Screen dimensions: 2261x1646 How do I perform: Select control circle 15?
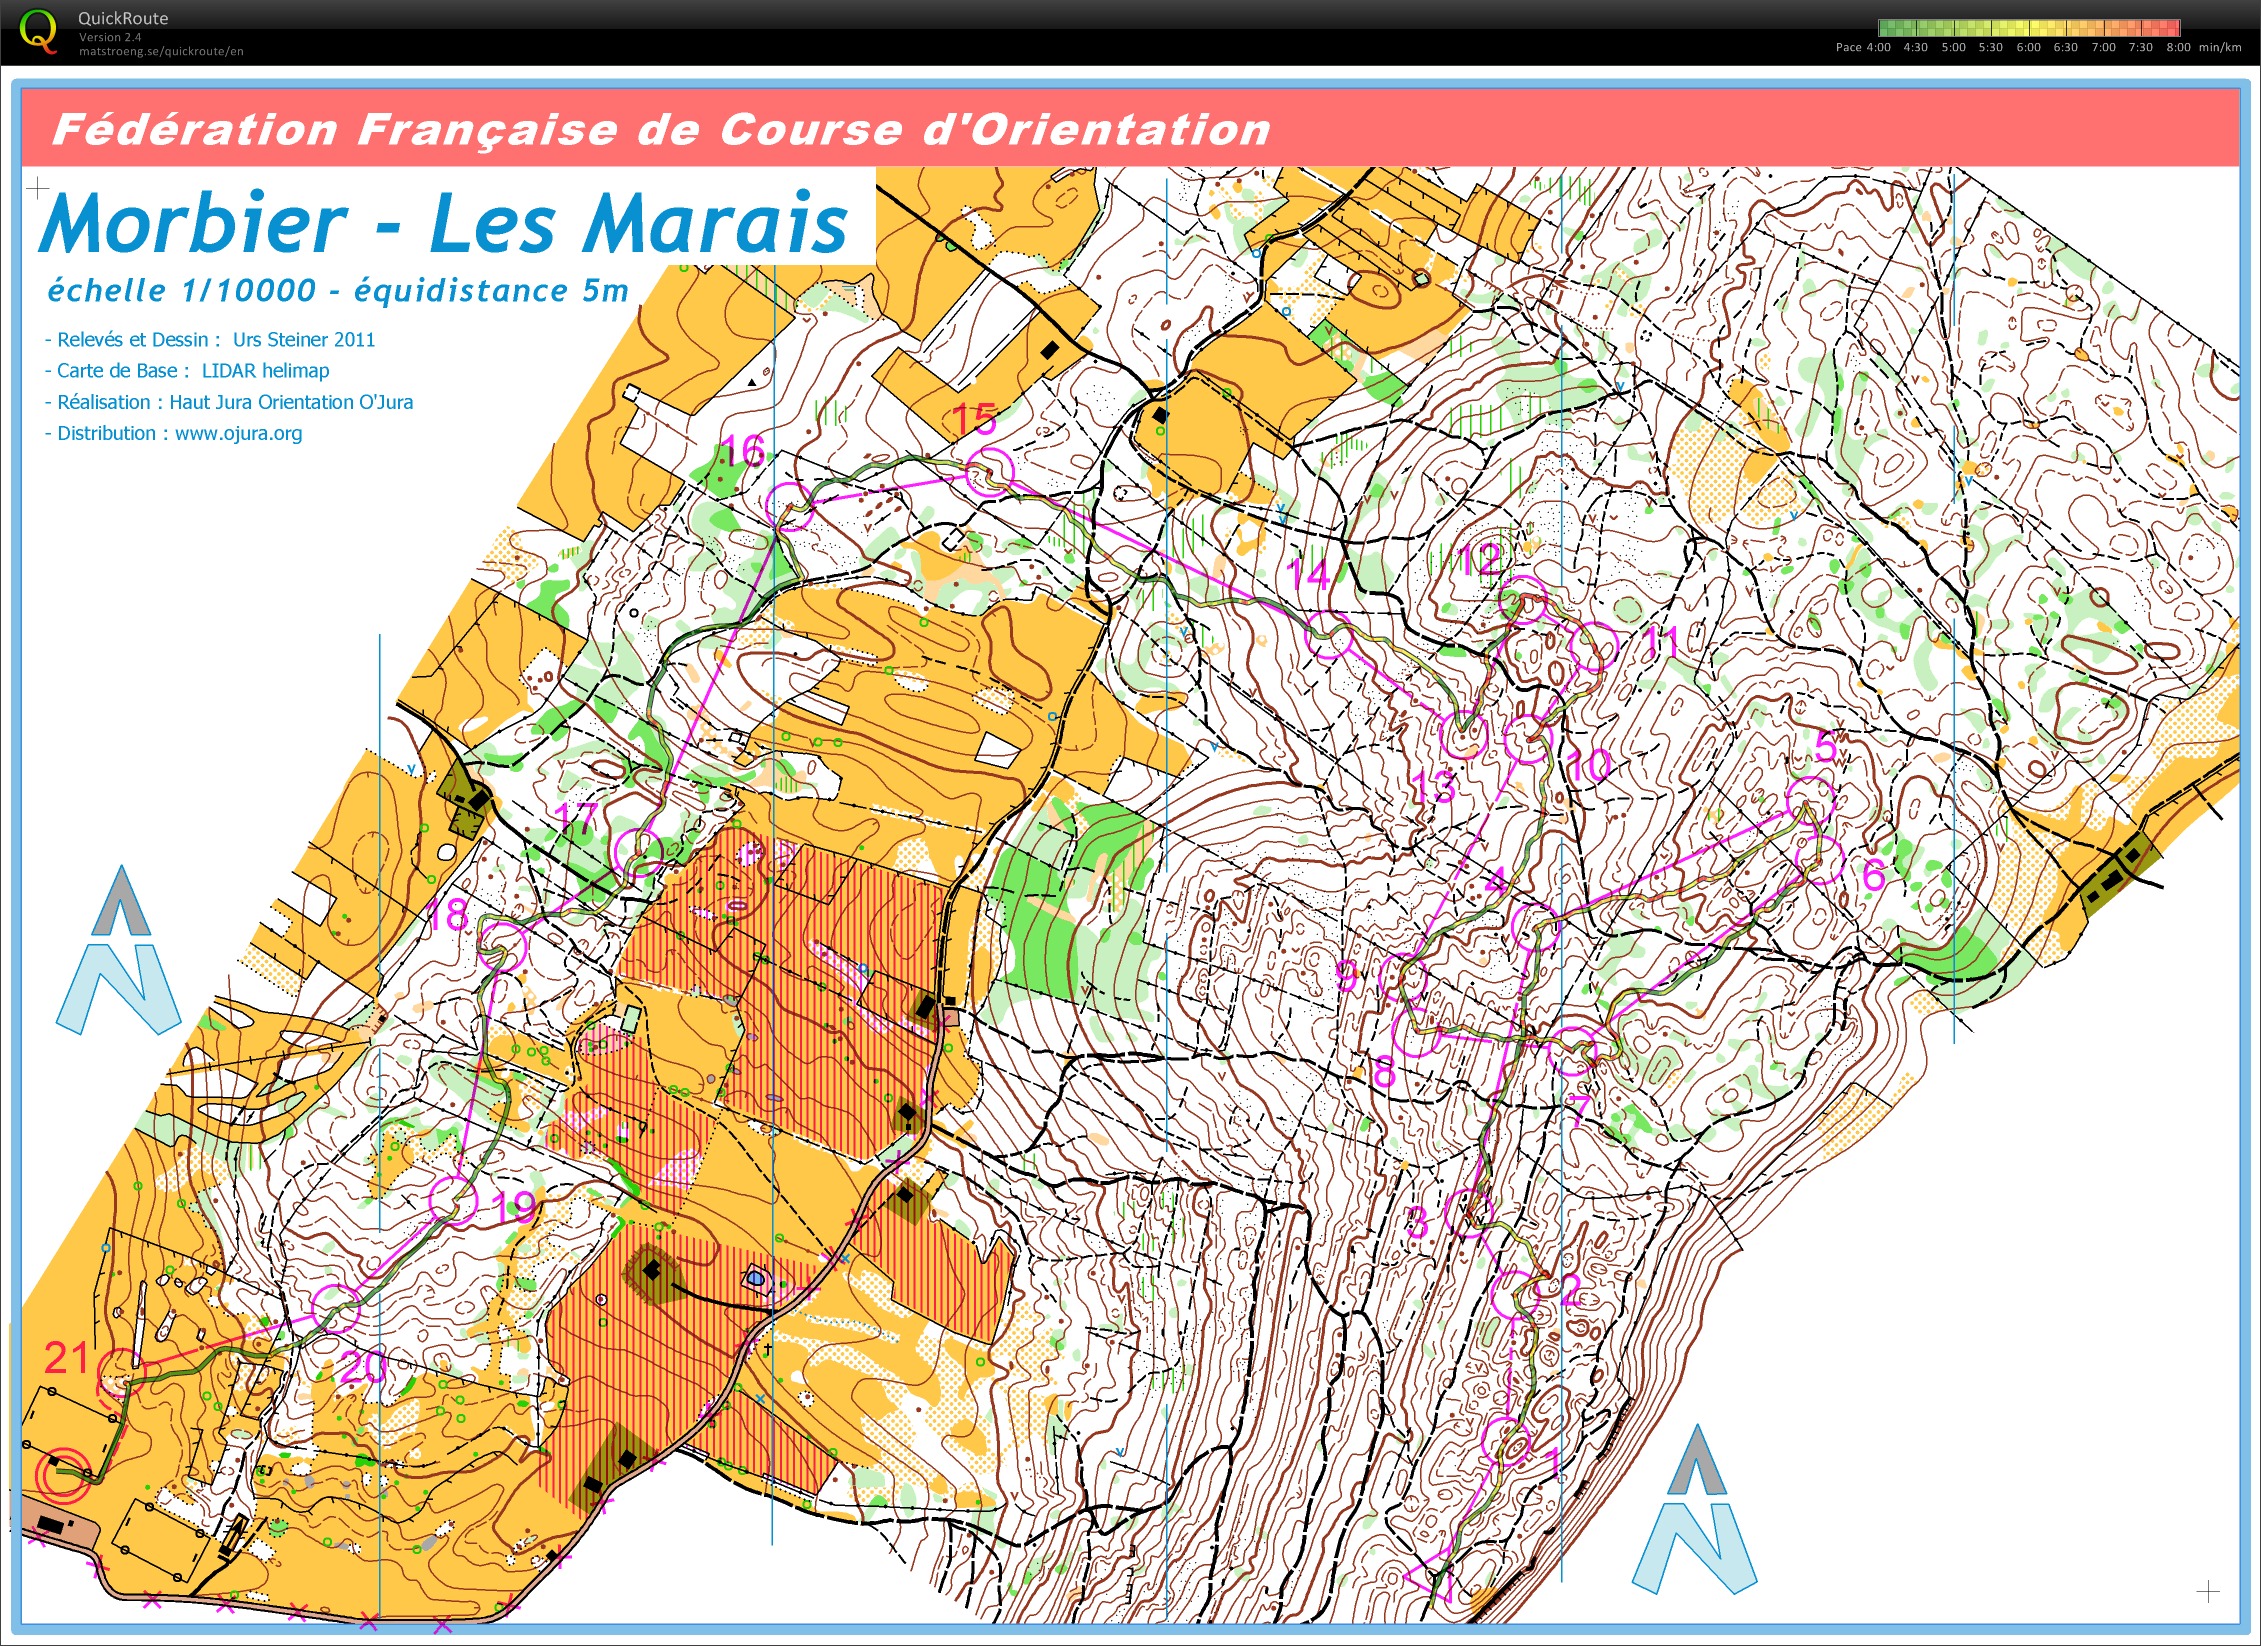[x=990, y=472]
